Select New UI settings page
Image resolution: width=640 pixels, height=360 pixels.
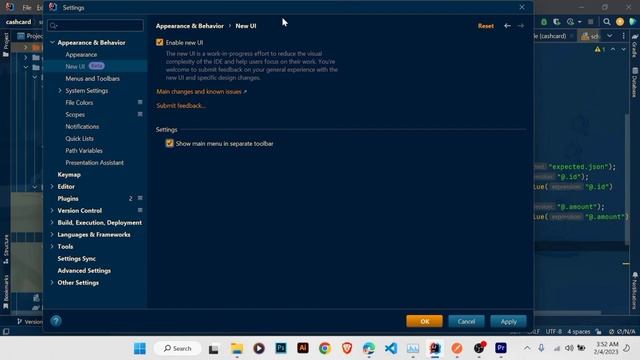(x=75, y=66)
